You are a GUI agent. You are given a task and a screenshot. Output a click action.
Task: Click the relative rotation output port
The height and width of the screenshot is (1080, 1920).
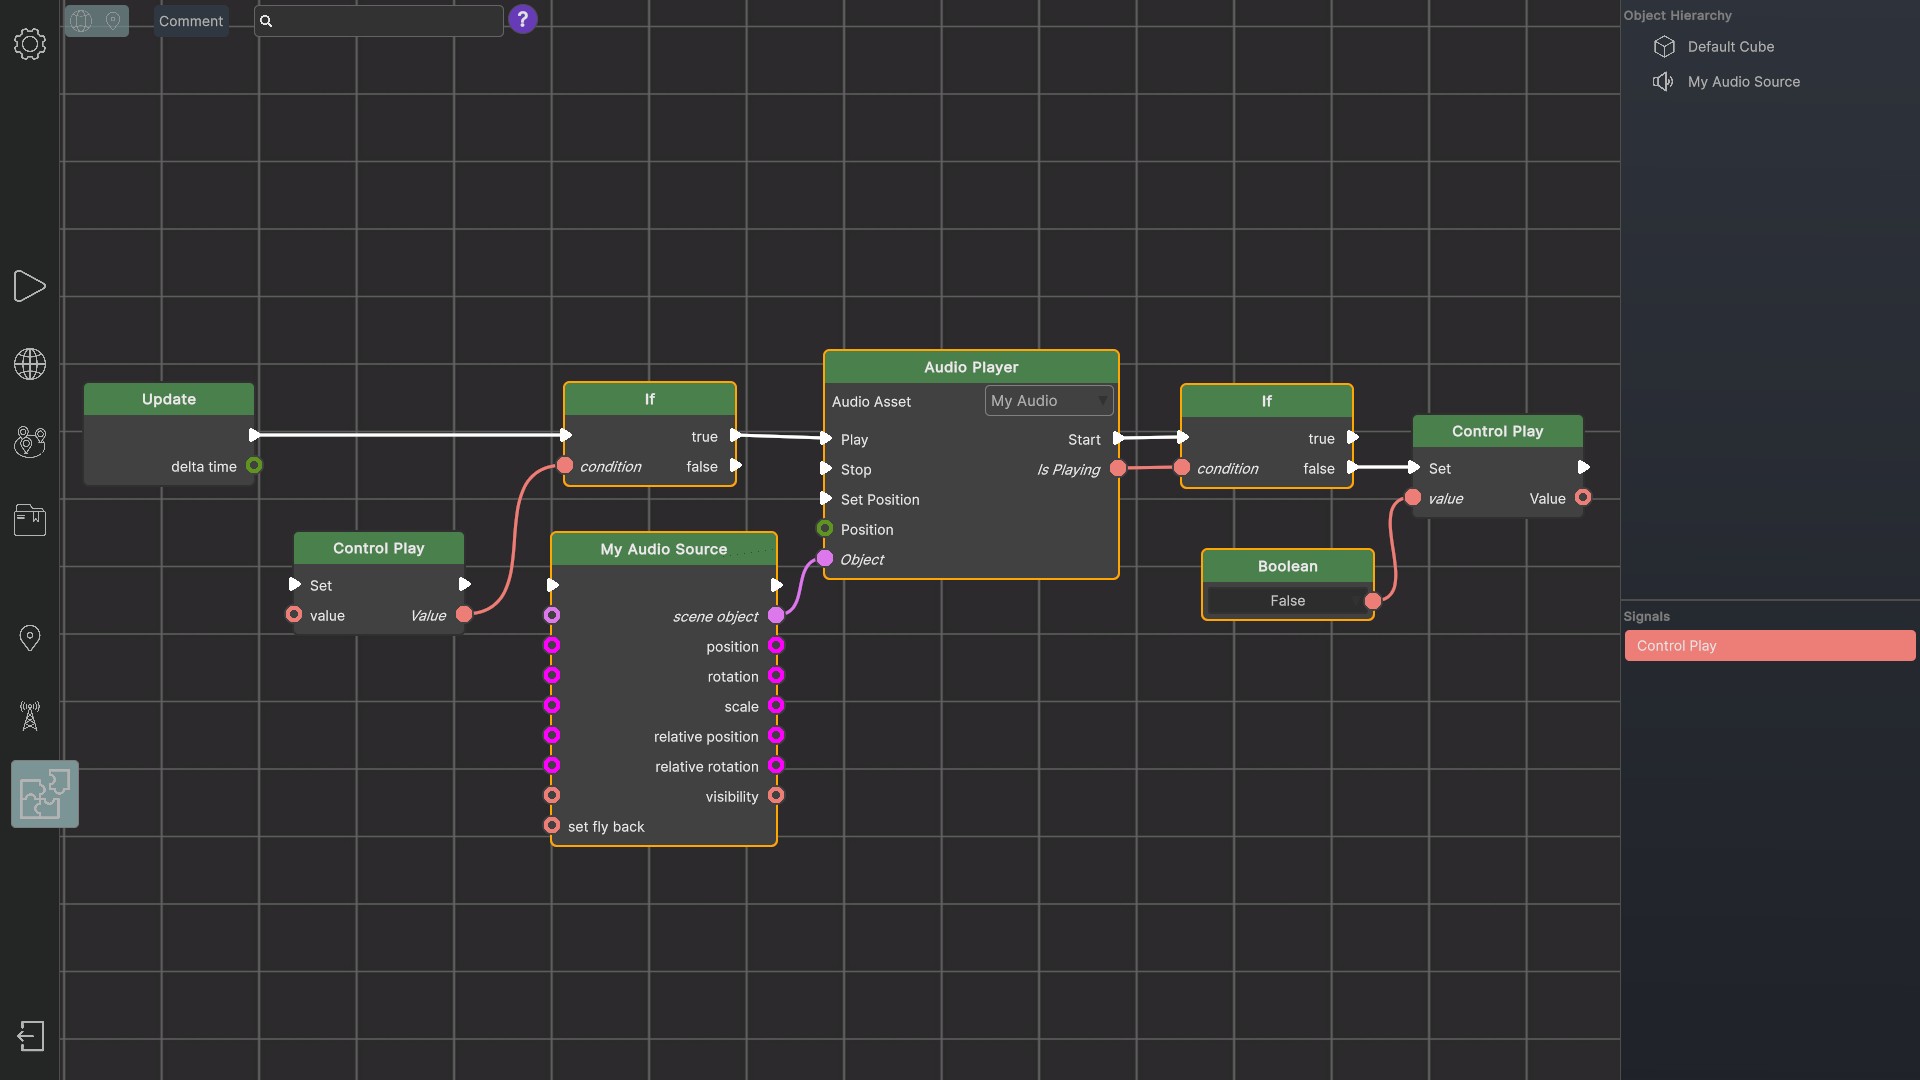[x=776, y=765]
